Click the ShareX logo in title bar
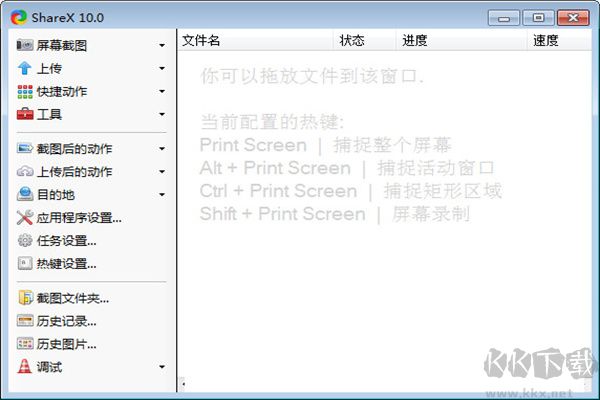The width and height of the screenshot is (600, 400). coord(18,17)
